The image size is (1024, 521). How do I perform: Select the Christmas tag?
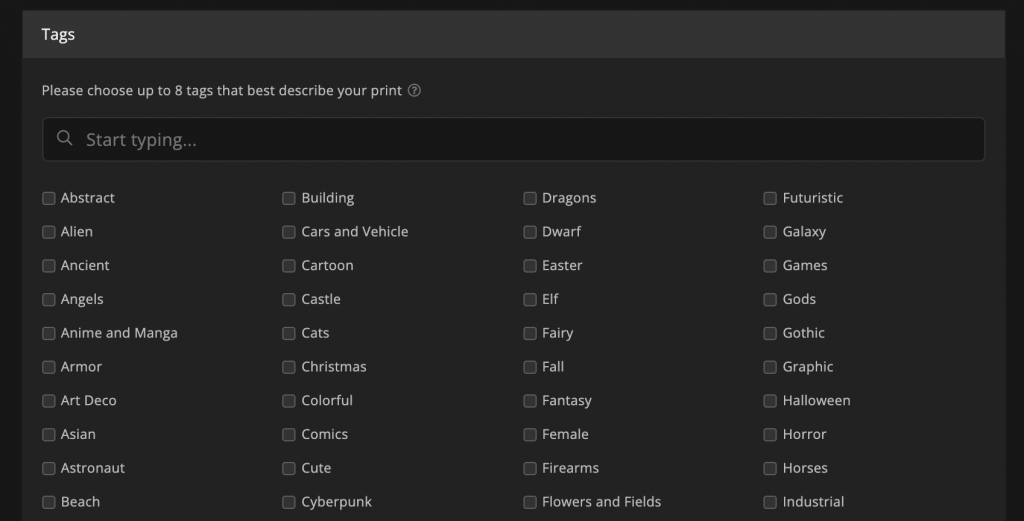tap(289, 367)
